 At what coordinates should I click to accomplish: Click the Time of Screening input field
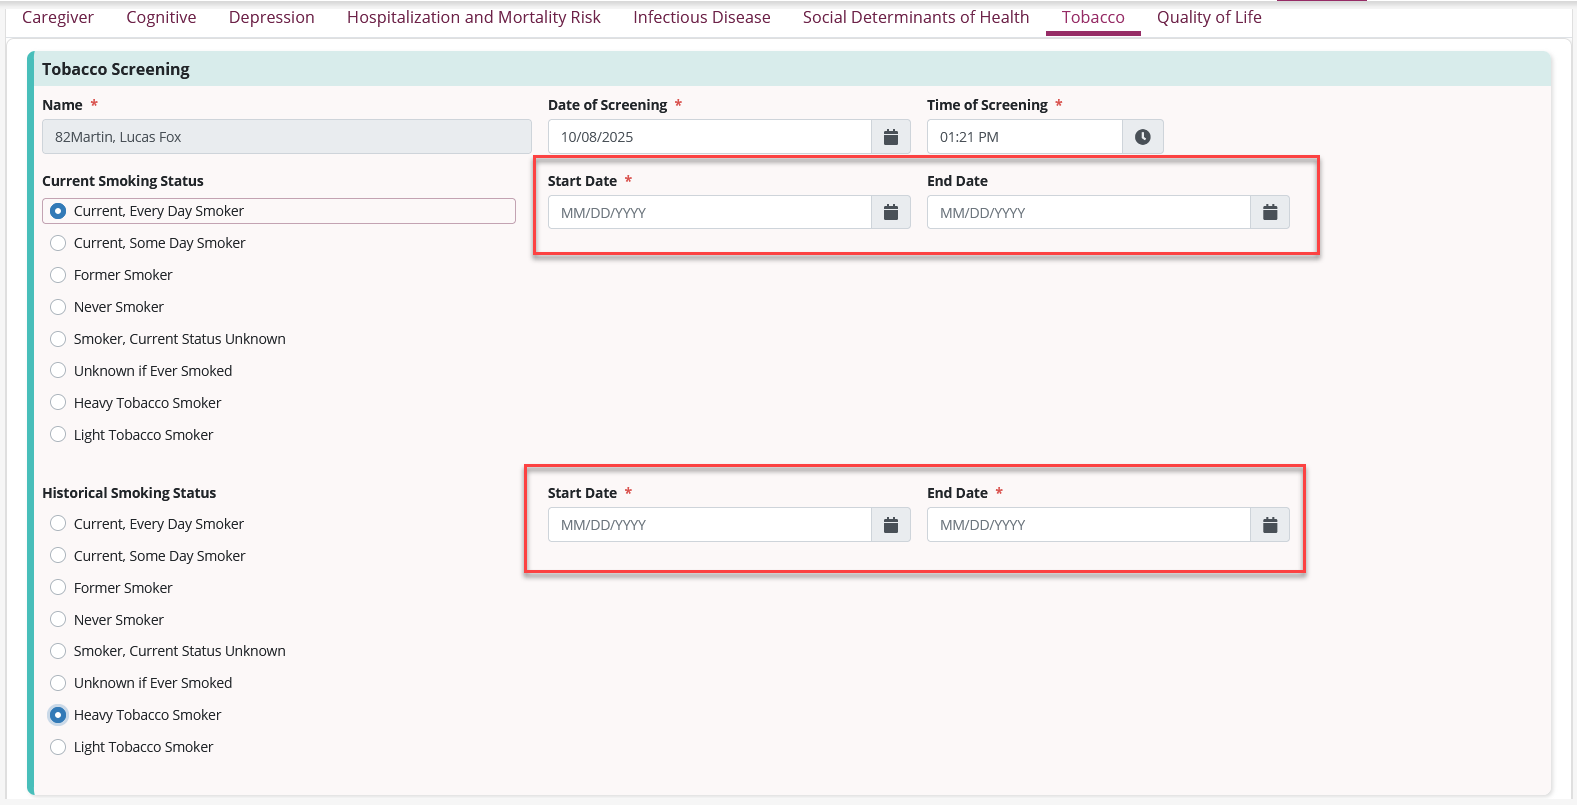(1023, 137)
